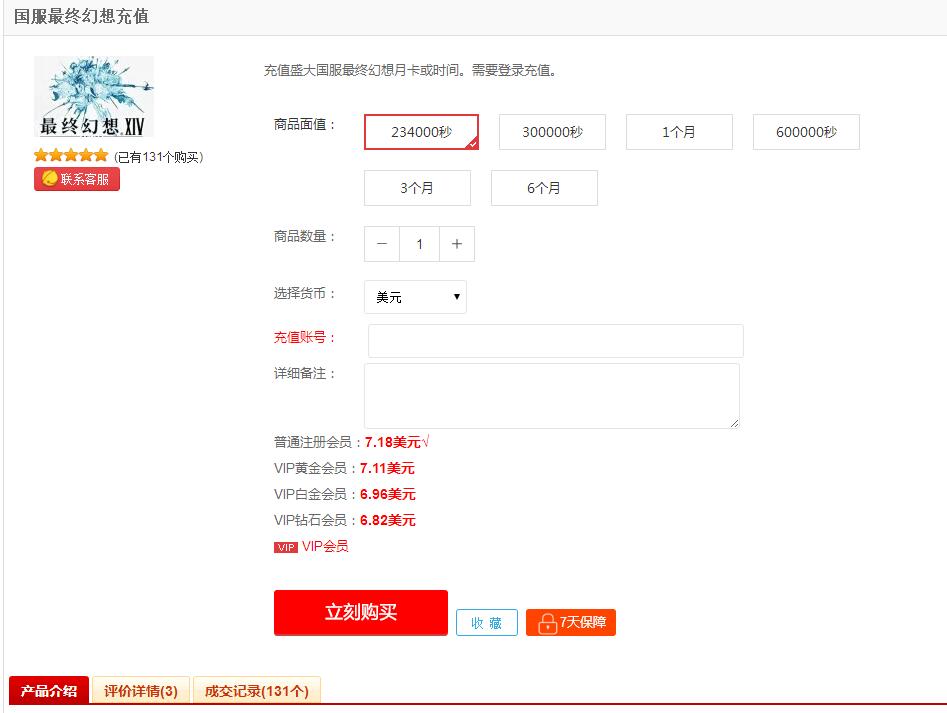This screenshot has height=713, width=947.
Task: Click the five-star rating icons
Action: [x=71, y=156]
